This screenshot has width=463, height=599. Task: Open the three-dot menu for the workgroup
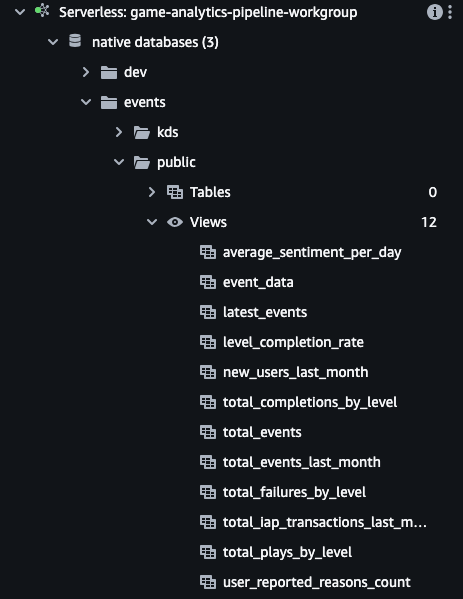tap(450, 12)
